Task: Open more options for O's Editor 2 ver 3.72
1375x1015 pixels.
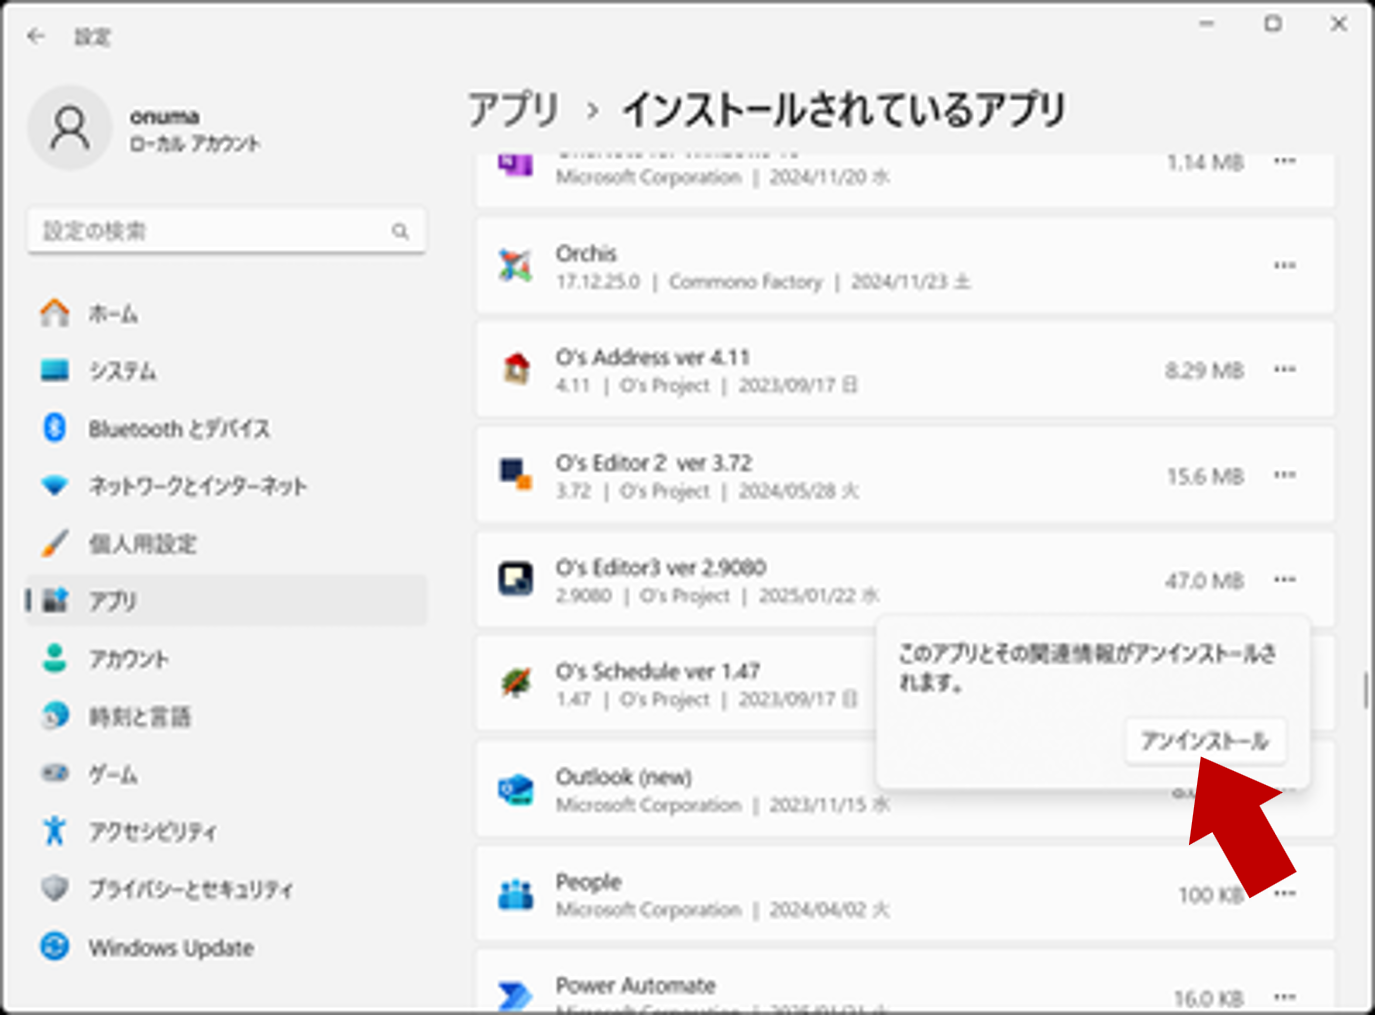Action: [1285, 475]
